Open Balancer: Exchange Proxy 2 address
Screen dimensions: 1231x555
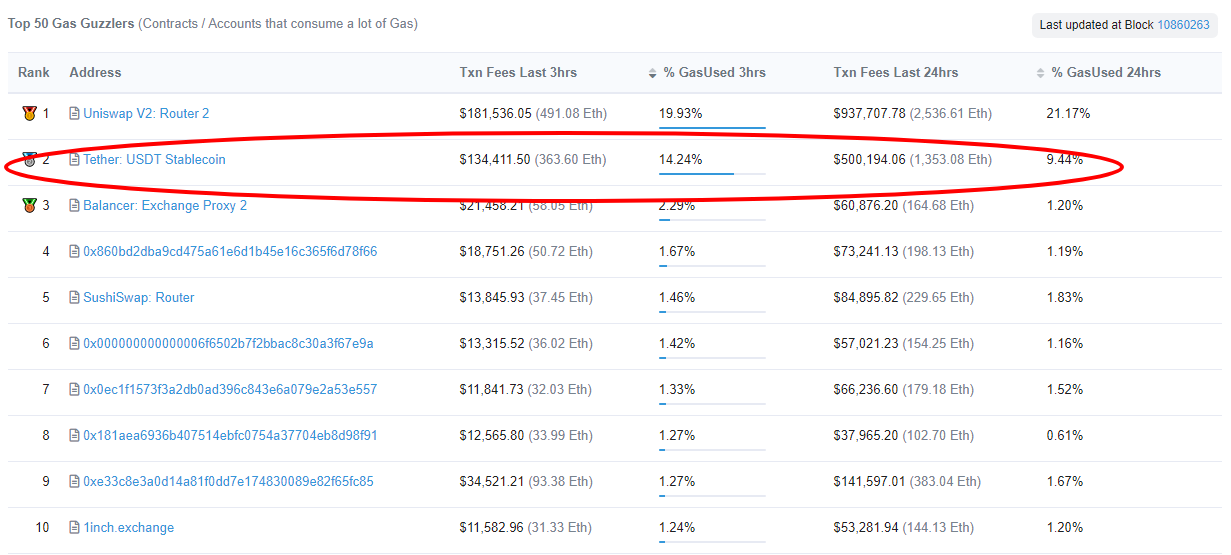click(165, 205)
